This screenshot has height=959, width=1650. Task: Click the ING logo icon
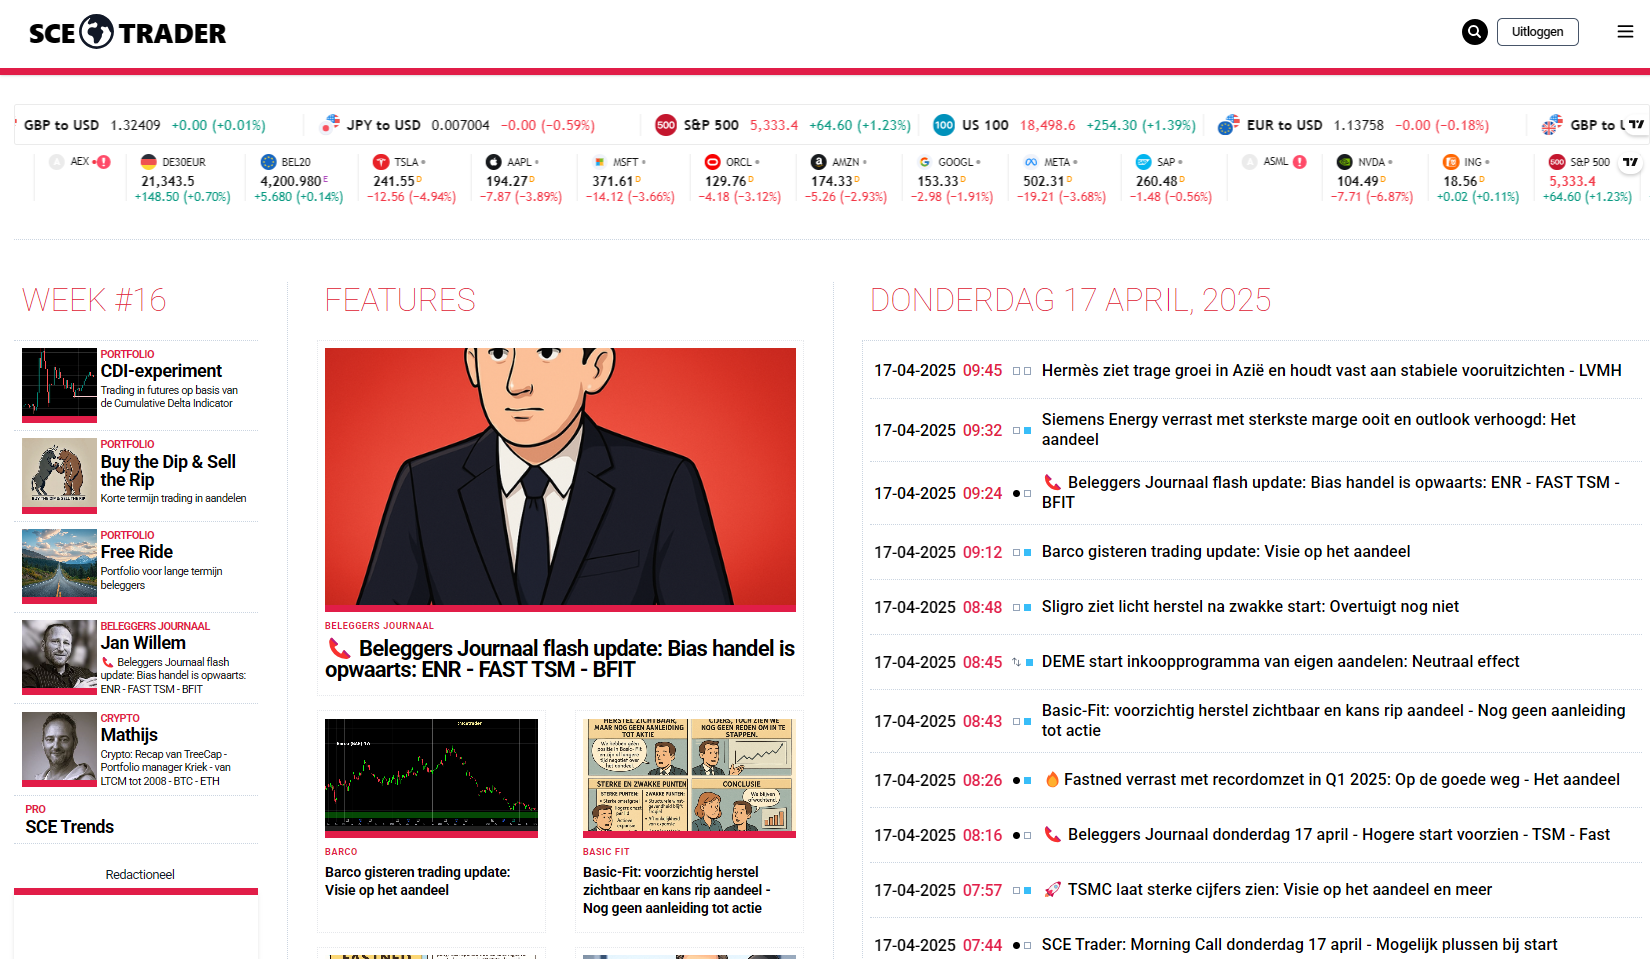click(1450, 162)
